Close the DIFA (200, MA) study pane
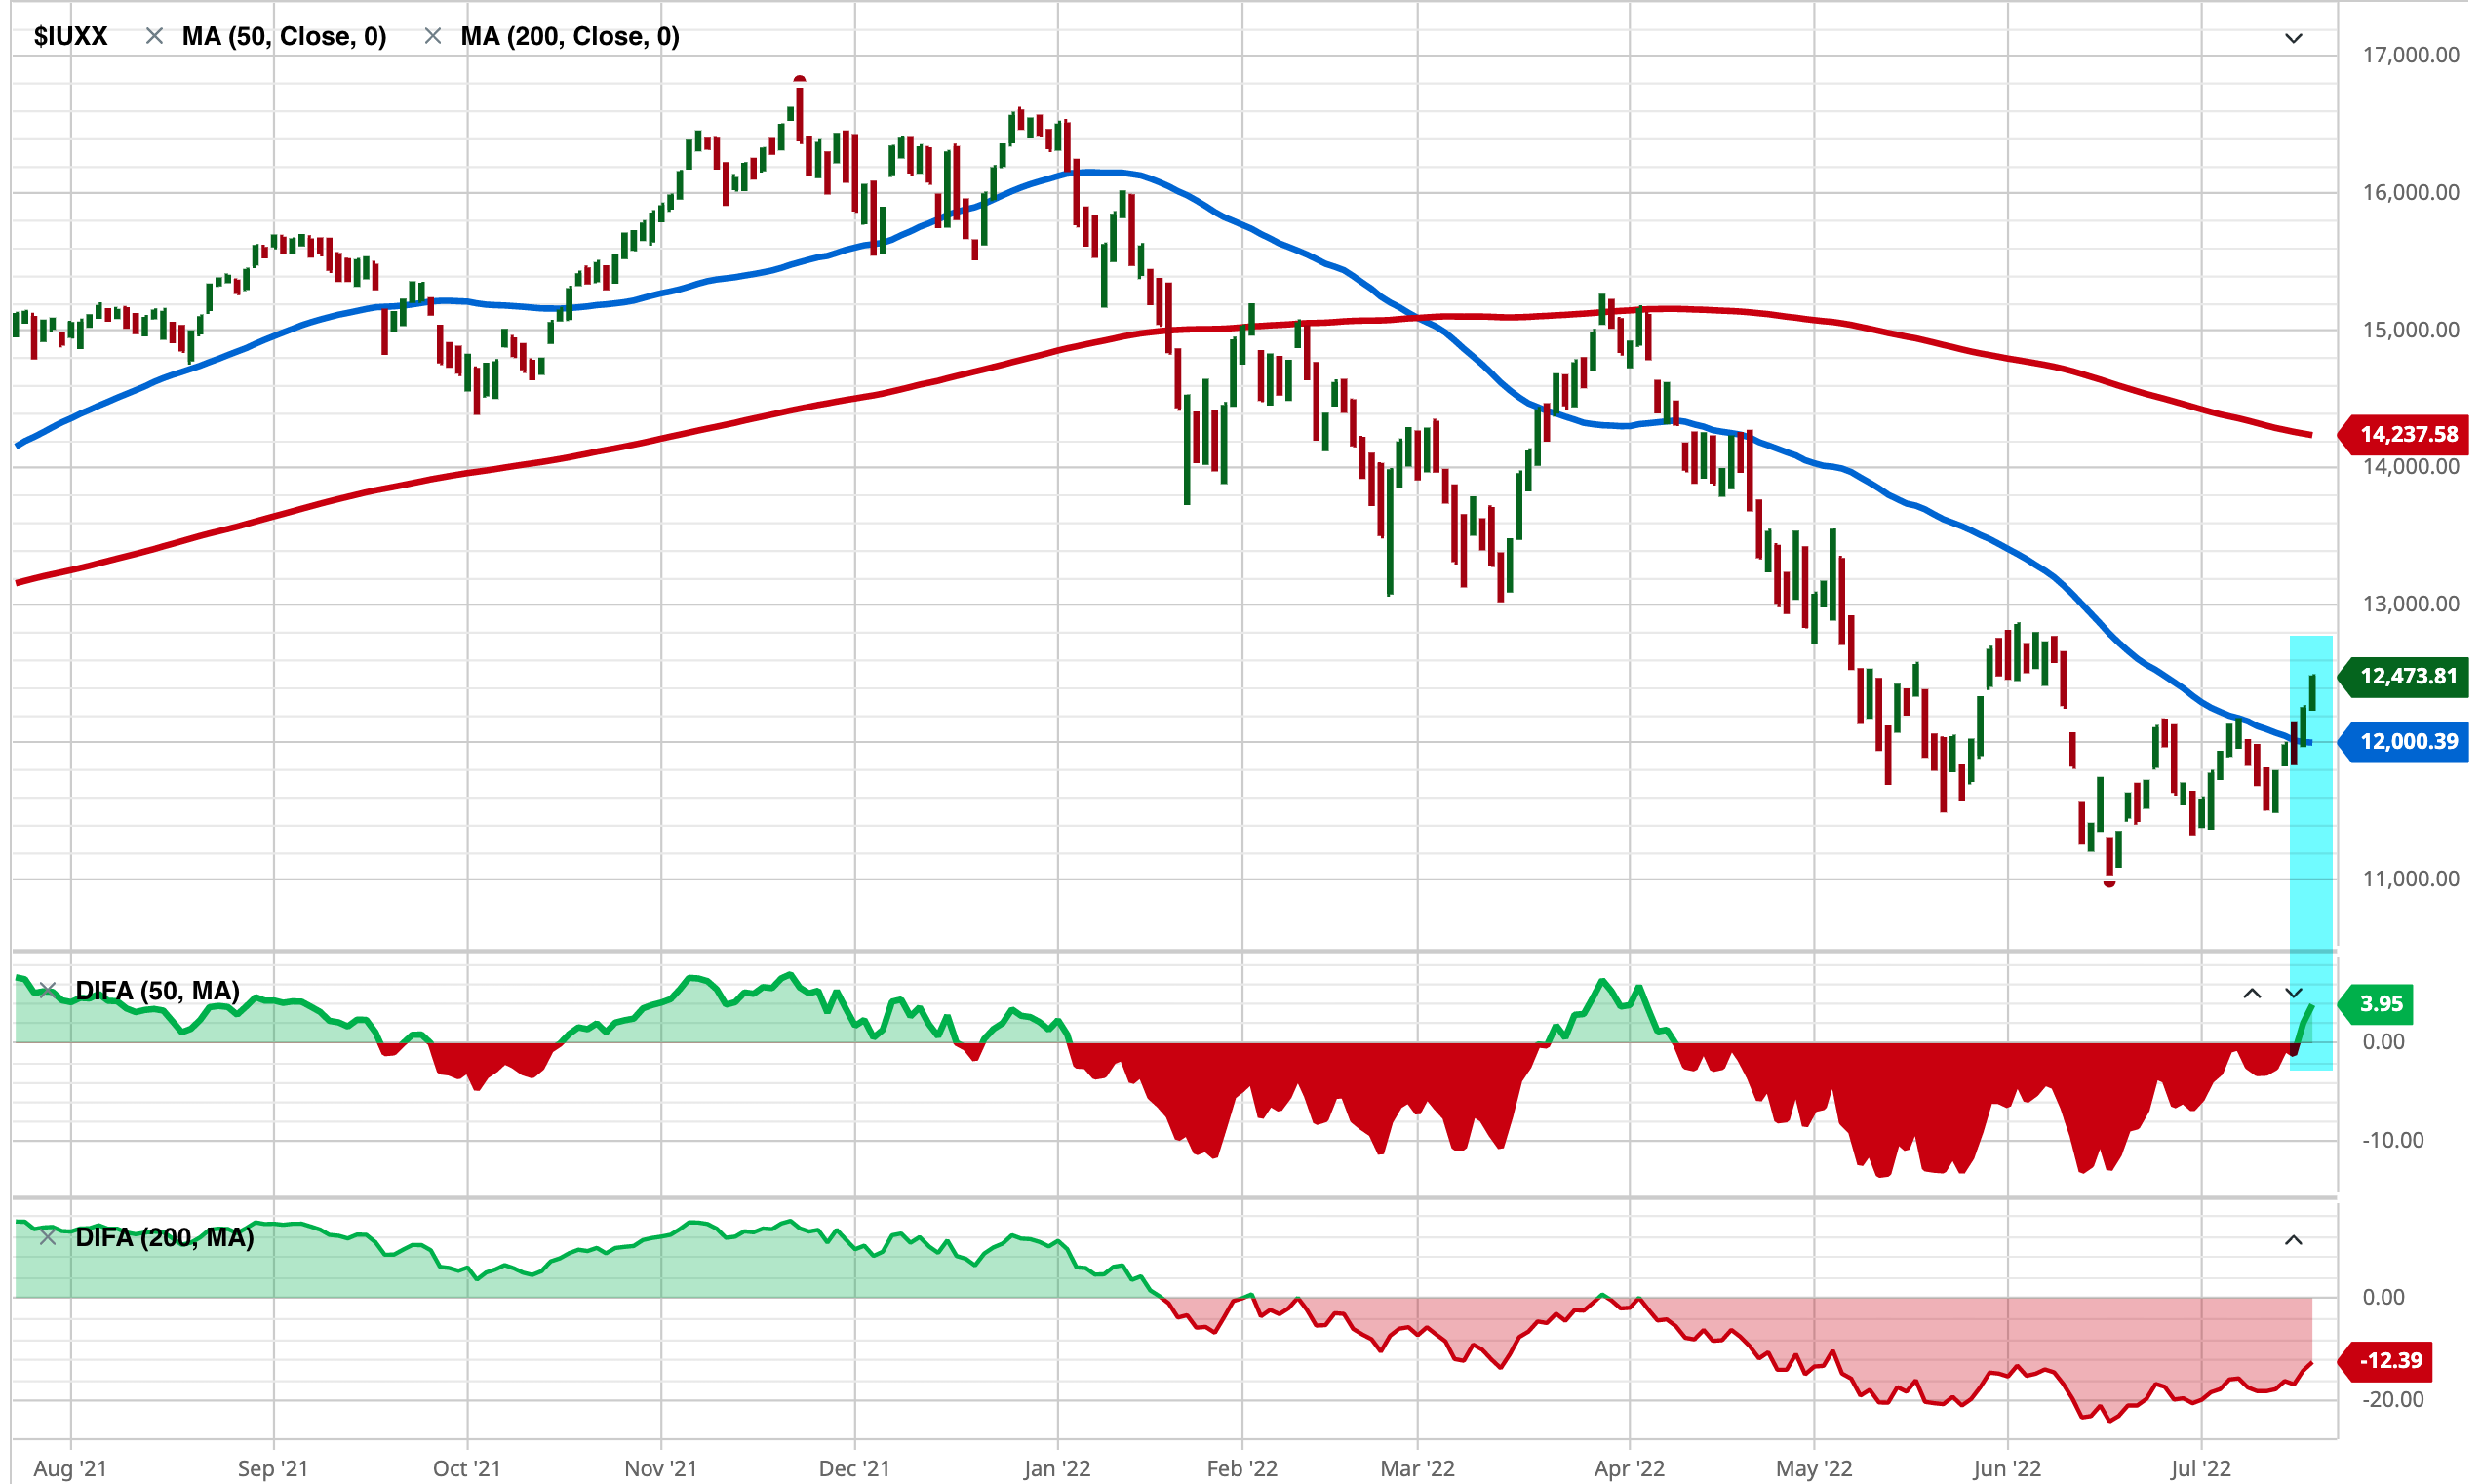 (x=47, y=1237)
